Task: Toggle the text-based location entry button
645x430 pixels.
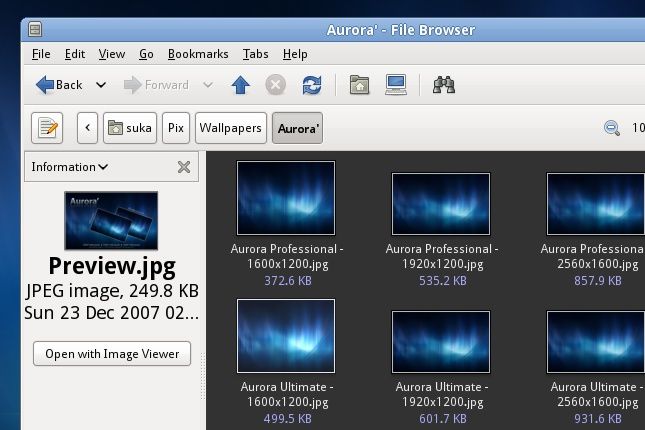Action: pyautogui.click(x=47, y=128)
